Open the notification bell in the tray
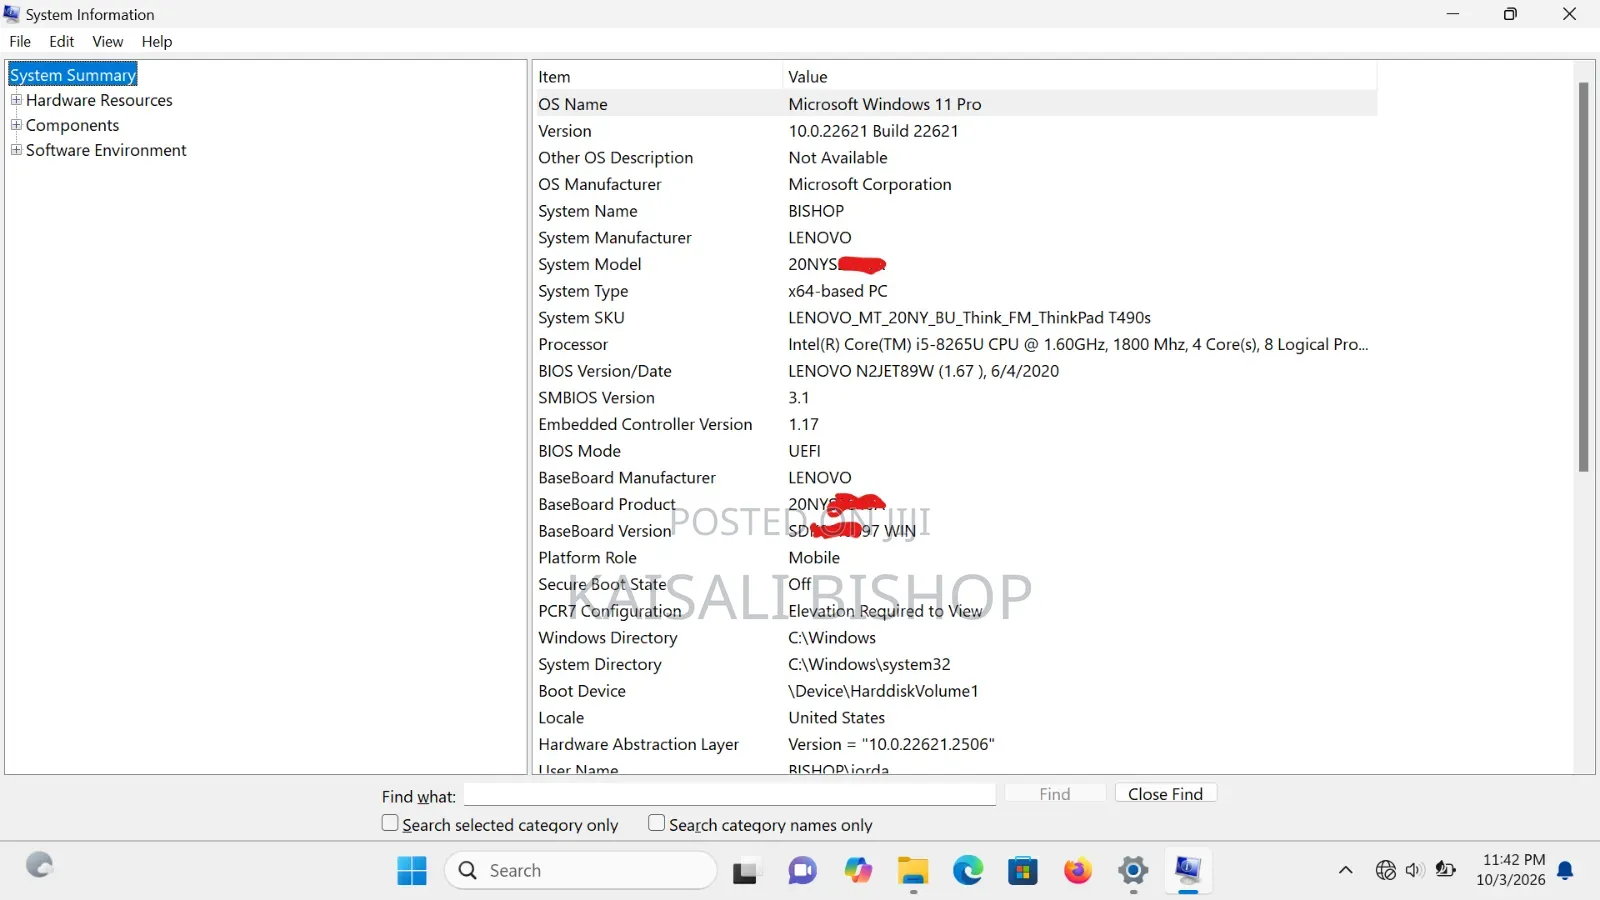The width and height of the screenshot is (1600, 900). (x=1566, y=870)
